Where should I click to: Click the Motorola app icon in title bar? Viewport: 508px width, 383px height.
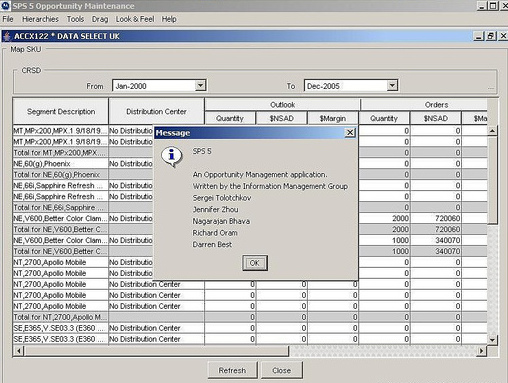click(6, 6)
